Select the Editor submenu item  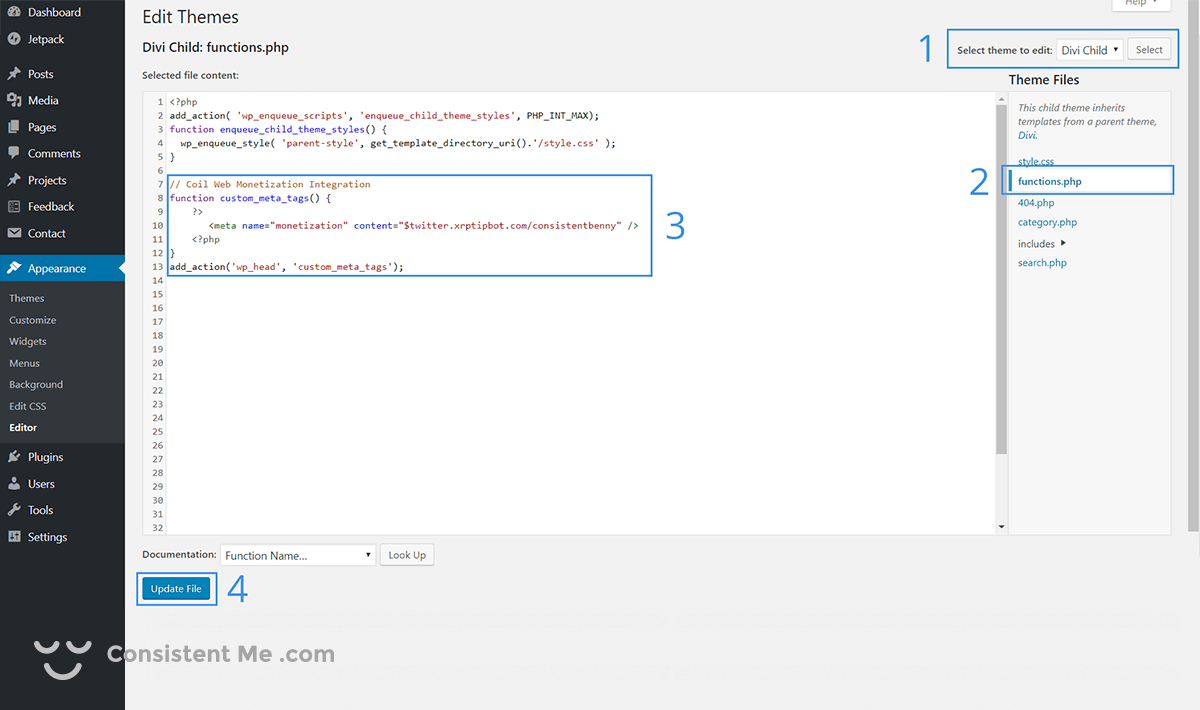(x=23, y=427)
